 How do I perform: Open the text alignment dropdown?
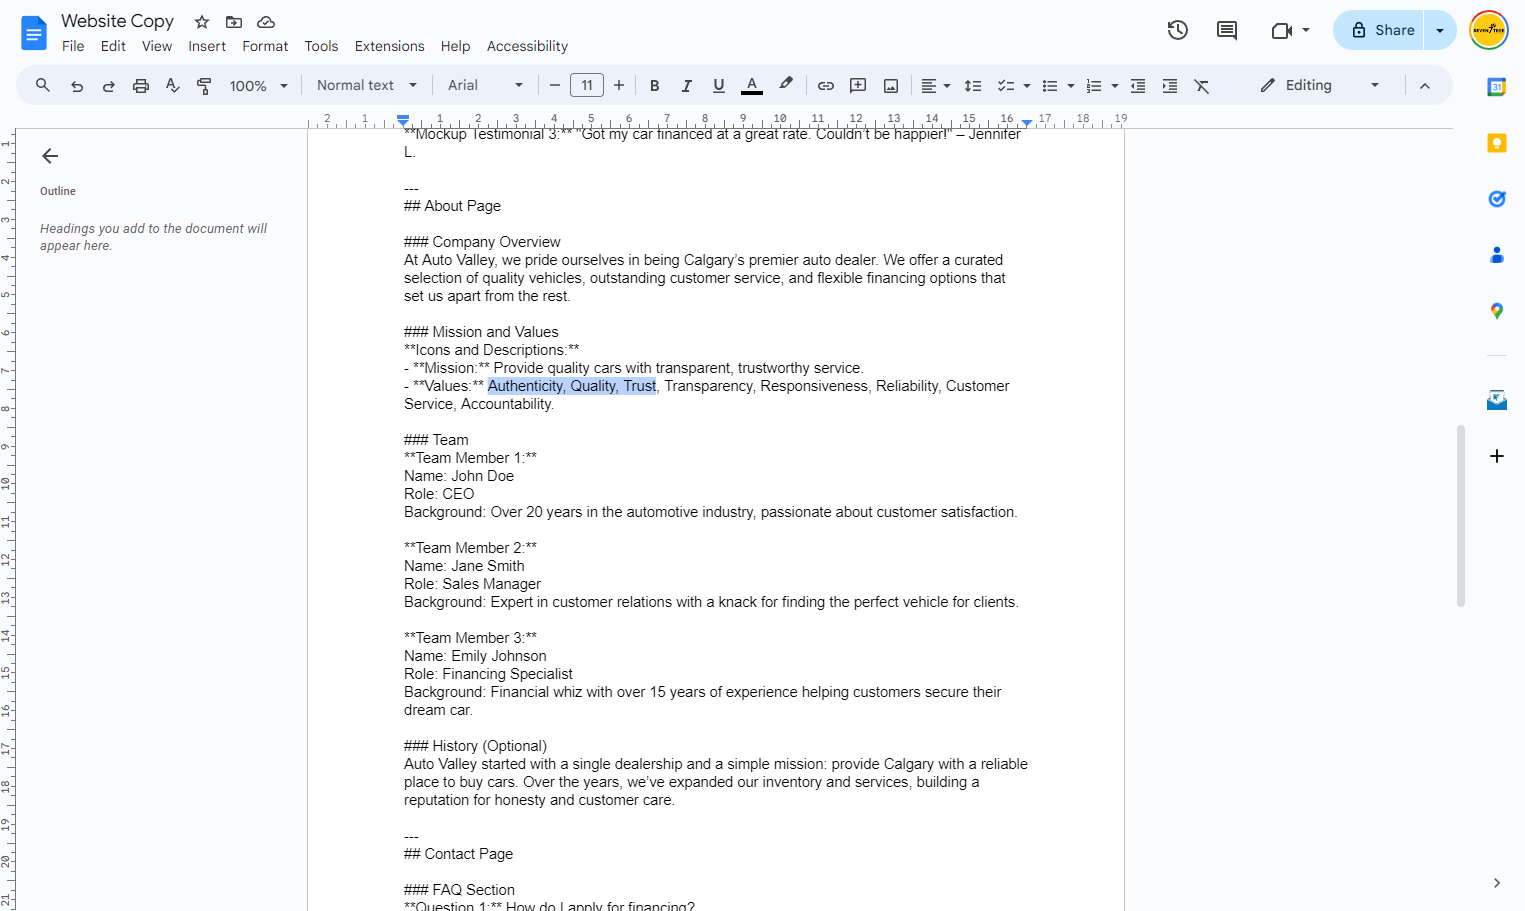(x=936, y=86)
